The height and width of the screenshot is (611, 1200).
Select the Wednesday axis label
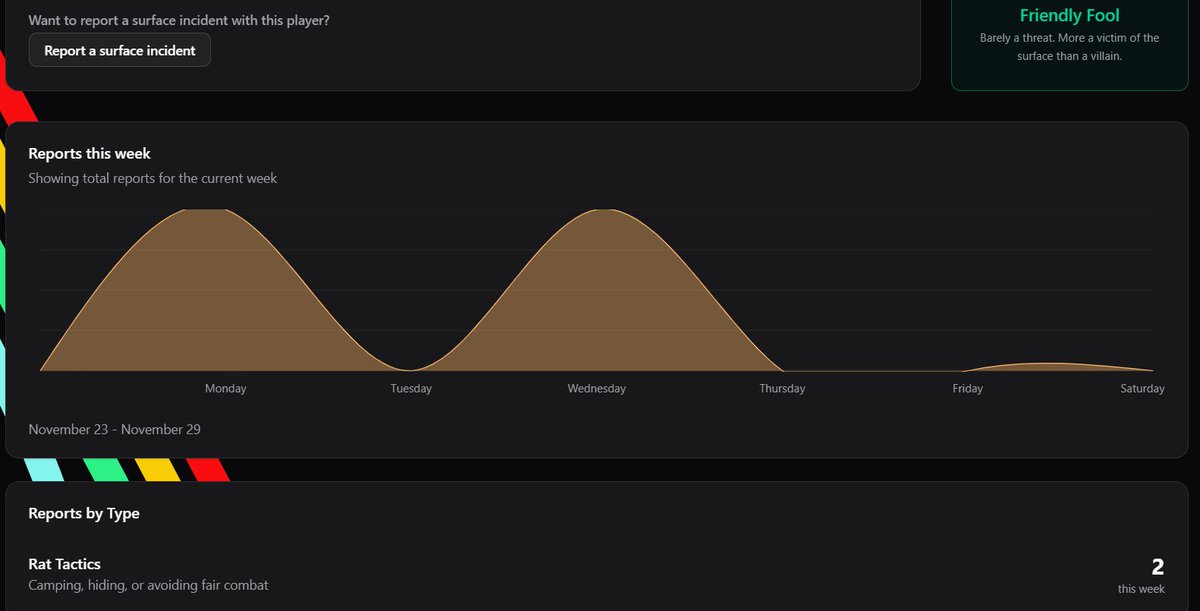[596, 388]
